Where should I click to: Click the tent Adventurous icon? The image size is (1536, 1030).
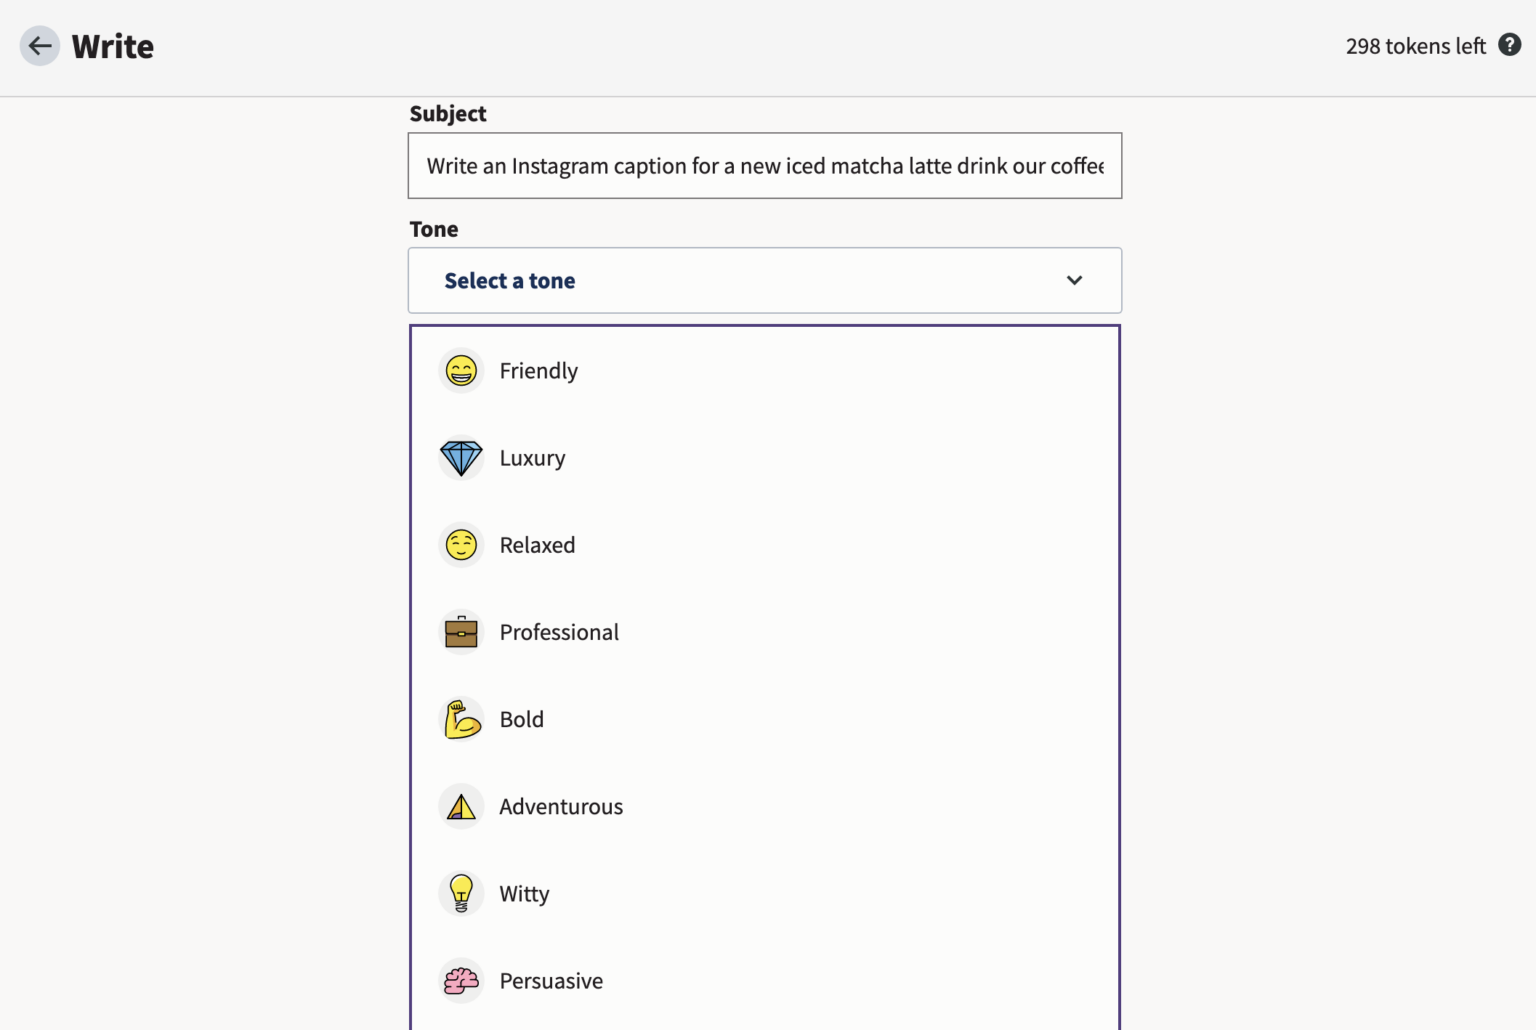pos(461,806)
